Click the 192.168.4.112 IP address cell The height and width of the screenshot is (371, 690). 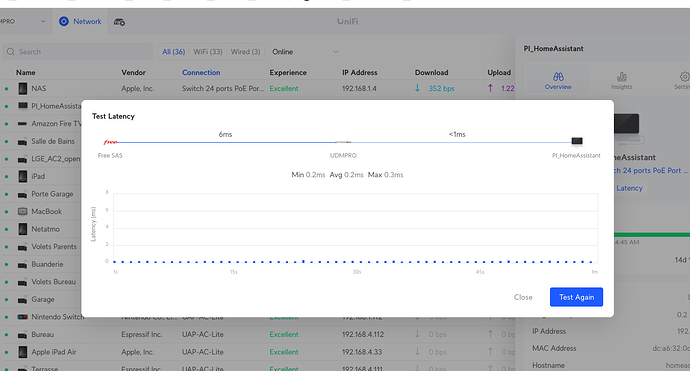[363, 334]
